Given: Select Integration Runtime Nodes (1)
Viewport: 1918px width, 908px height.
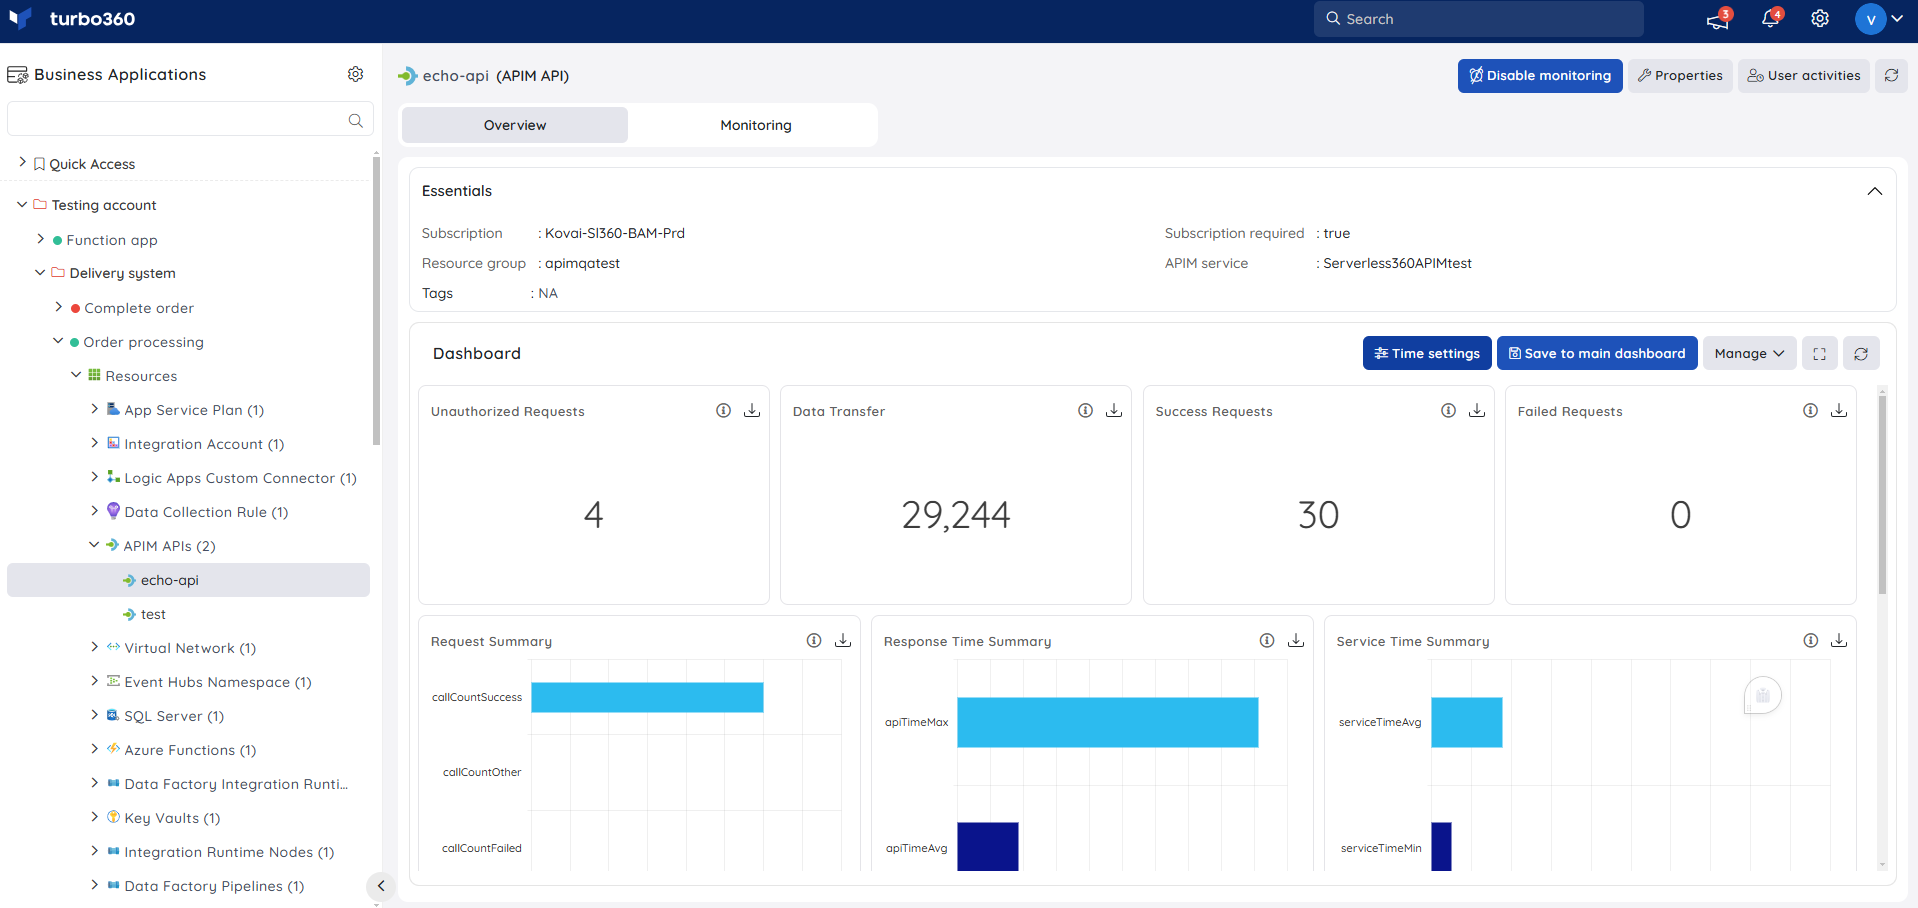Looking at the screenshot, I should [x=229, y=852].
